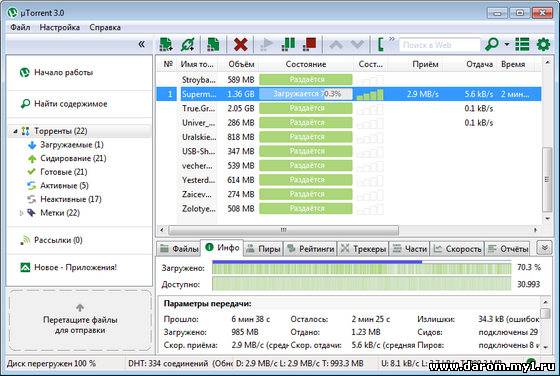This screenshot has width=560, height=376.
Task: Switch to the Рейтинги tab
Action: pos(311,249)
